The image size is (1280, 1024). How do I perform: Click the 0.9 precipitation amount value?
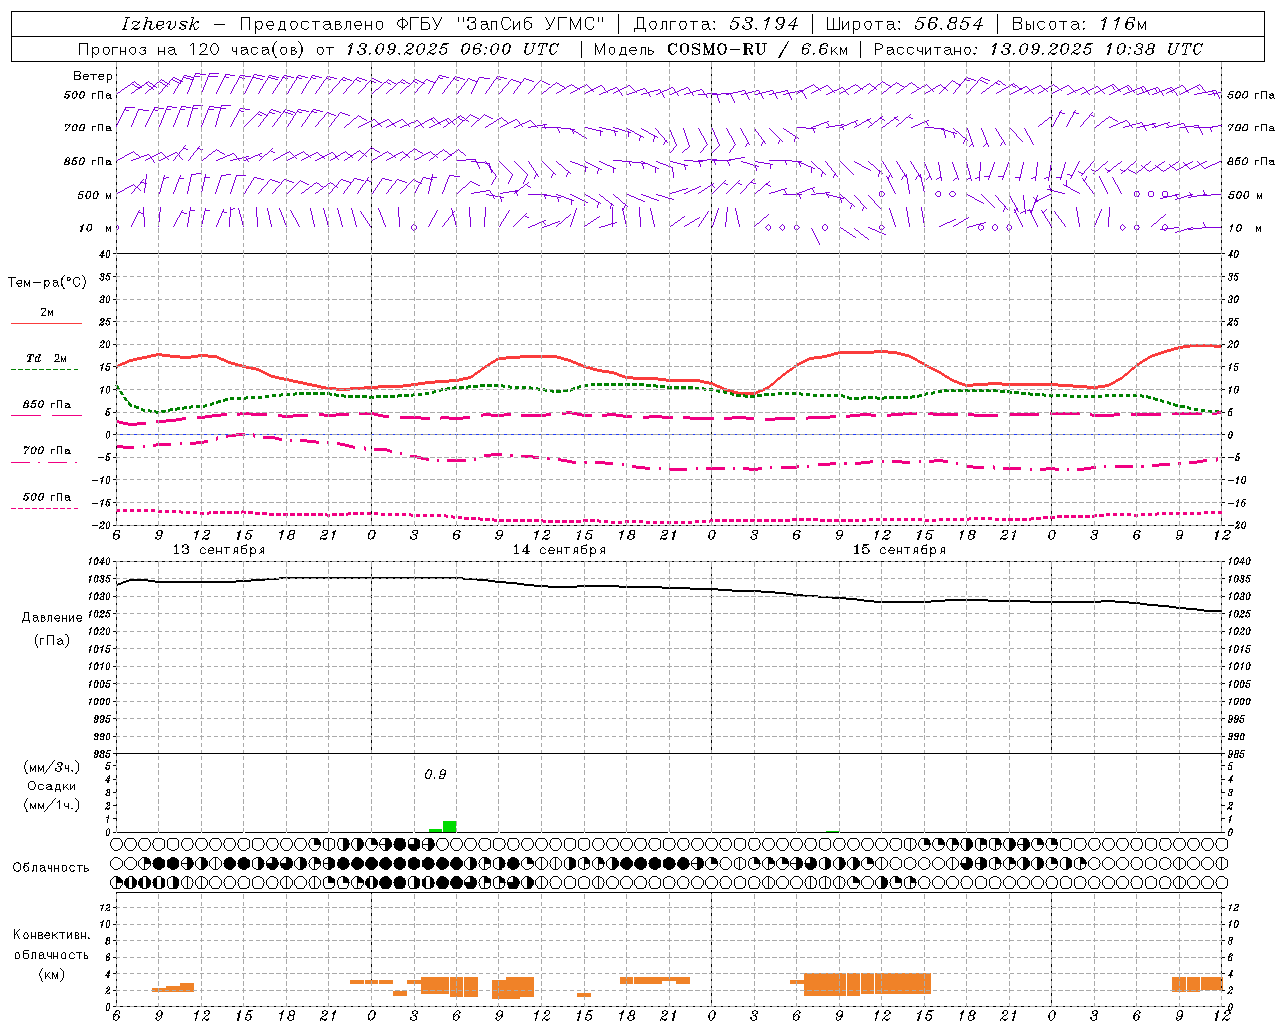(x=435, y=774)
